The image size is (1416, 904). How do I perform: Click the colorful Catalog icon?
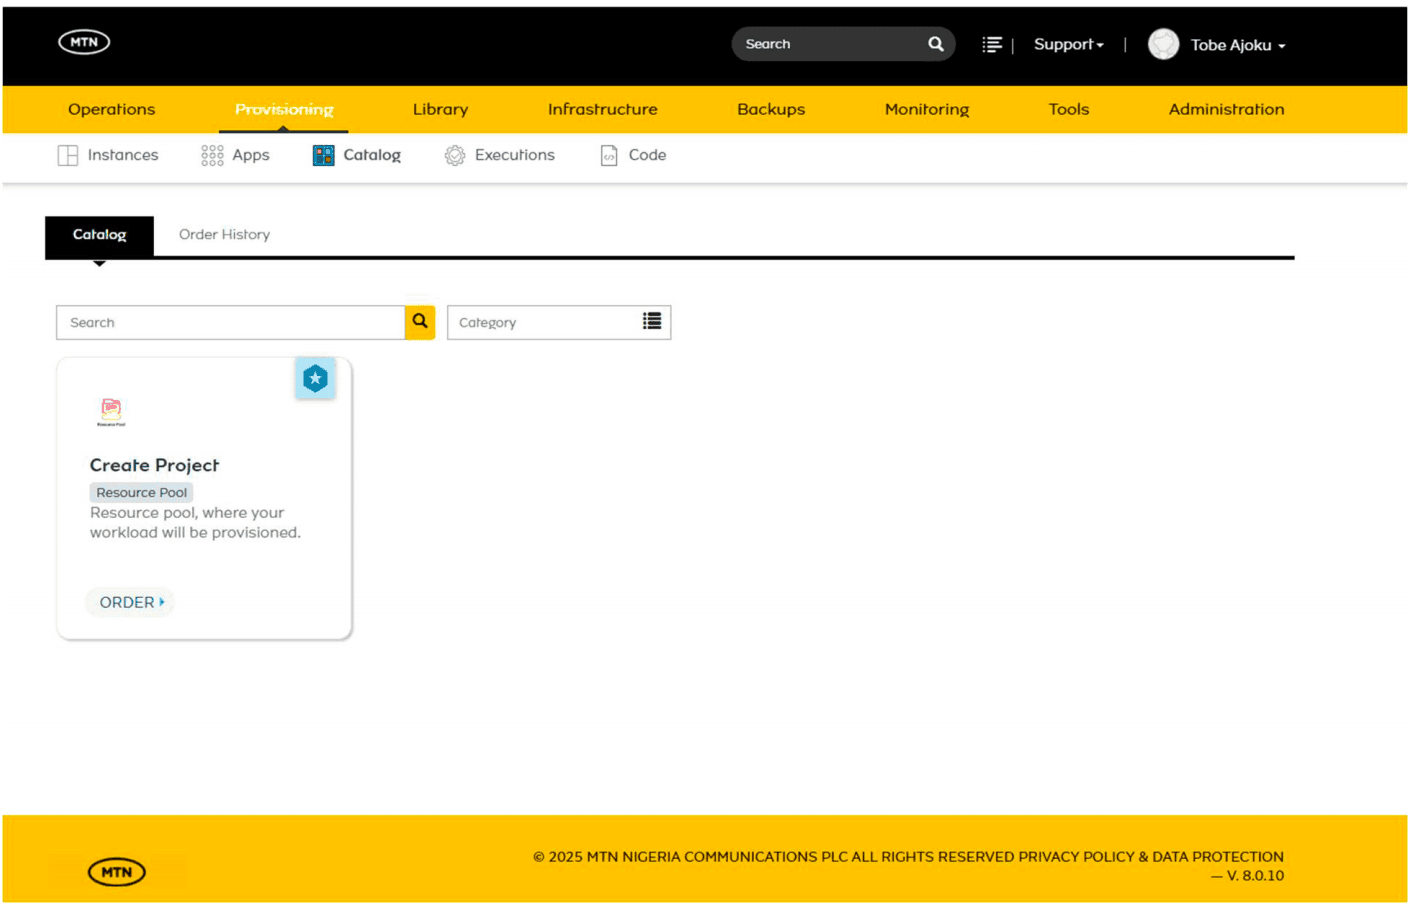pyautogui.click(x=323, y=155)
